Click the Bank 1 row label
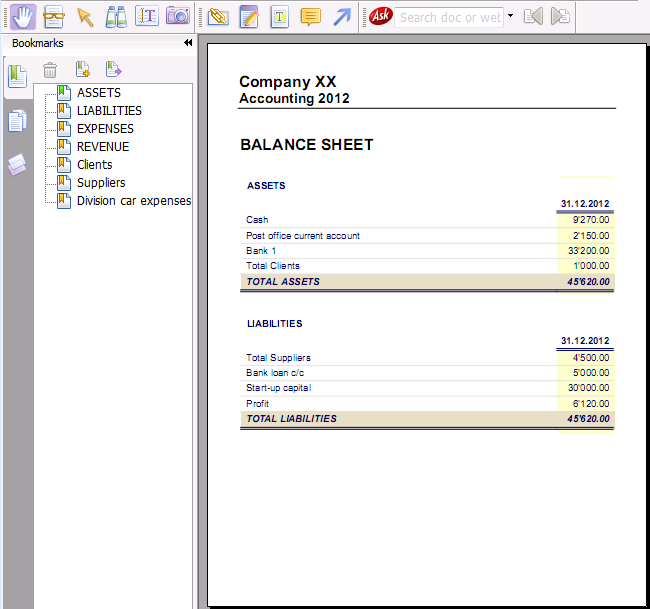 [x=261, y=251]
